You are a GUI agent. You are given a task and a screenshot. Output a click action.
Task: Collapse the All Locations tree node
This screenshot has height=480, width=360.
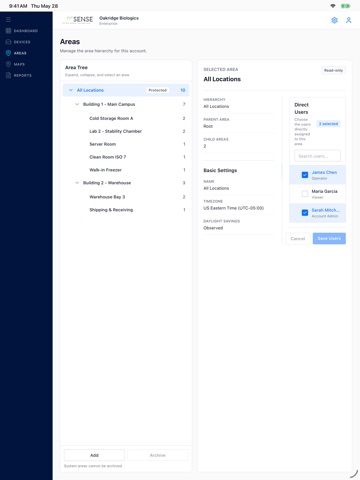(x=71, y=90)
